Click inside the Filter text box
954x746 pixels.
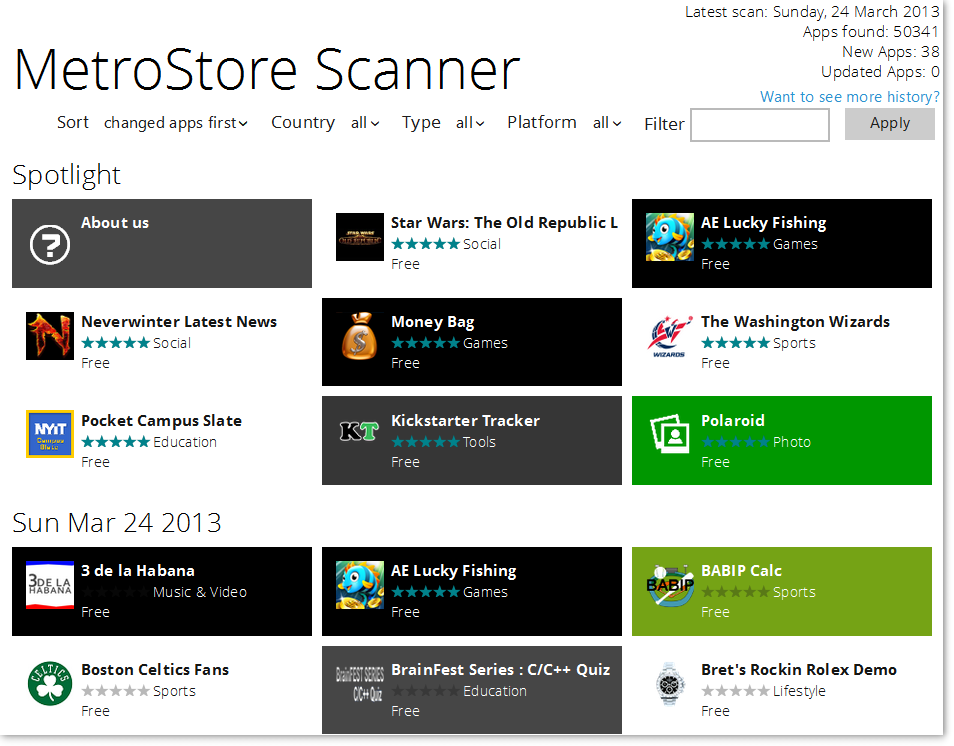(760, 125)
